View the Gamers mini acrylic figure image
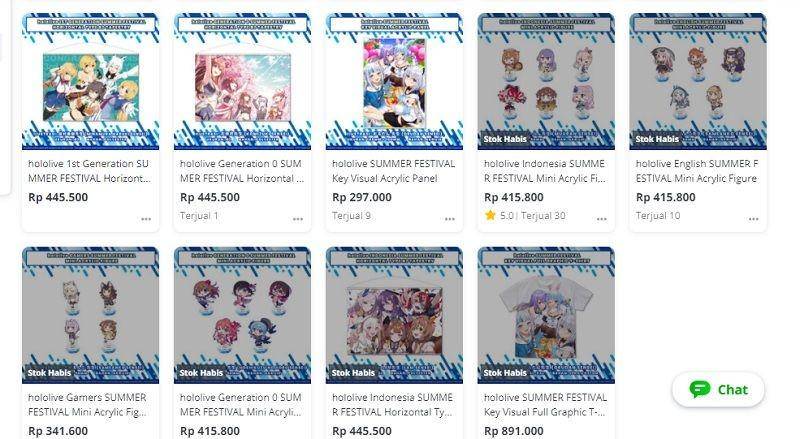 (90, 315)
